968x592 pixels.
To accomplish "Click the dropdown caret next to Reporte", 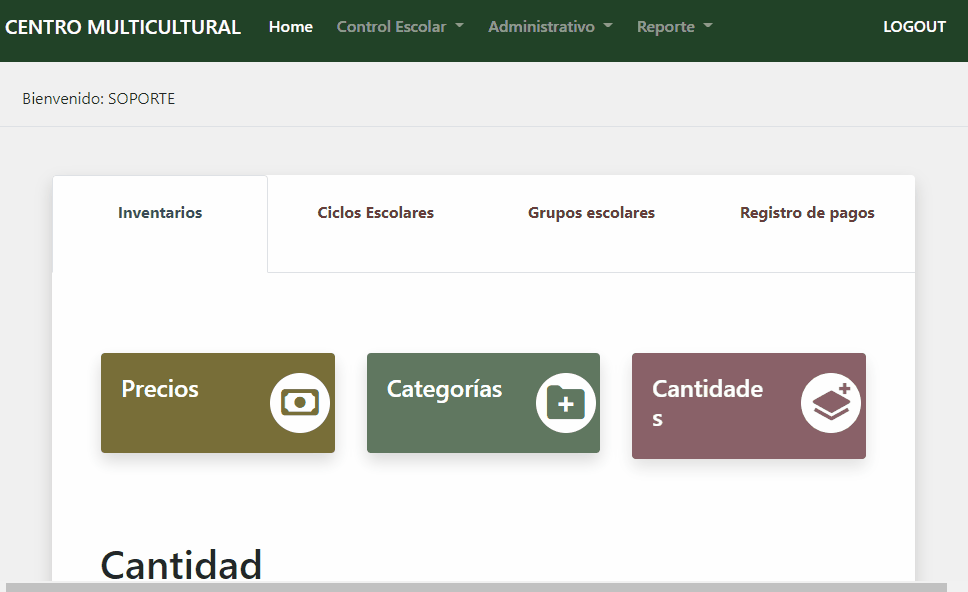I will point(706,27).
